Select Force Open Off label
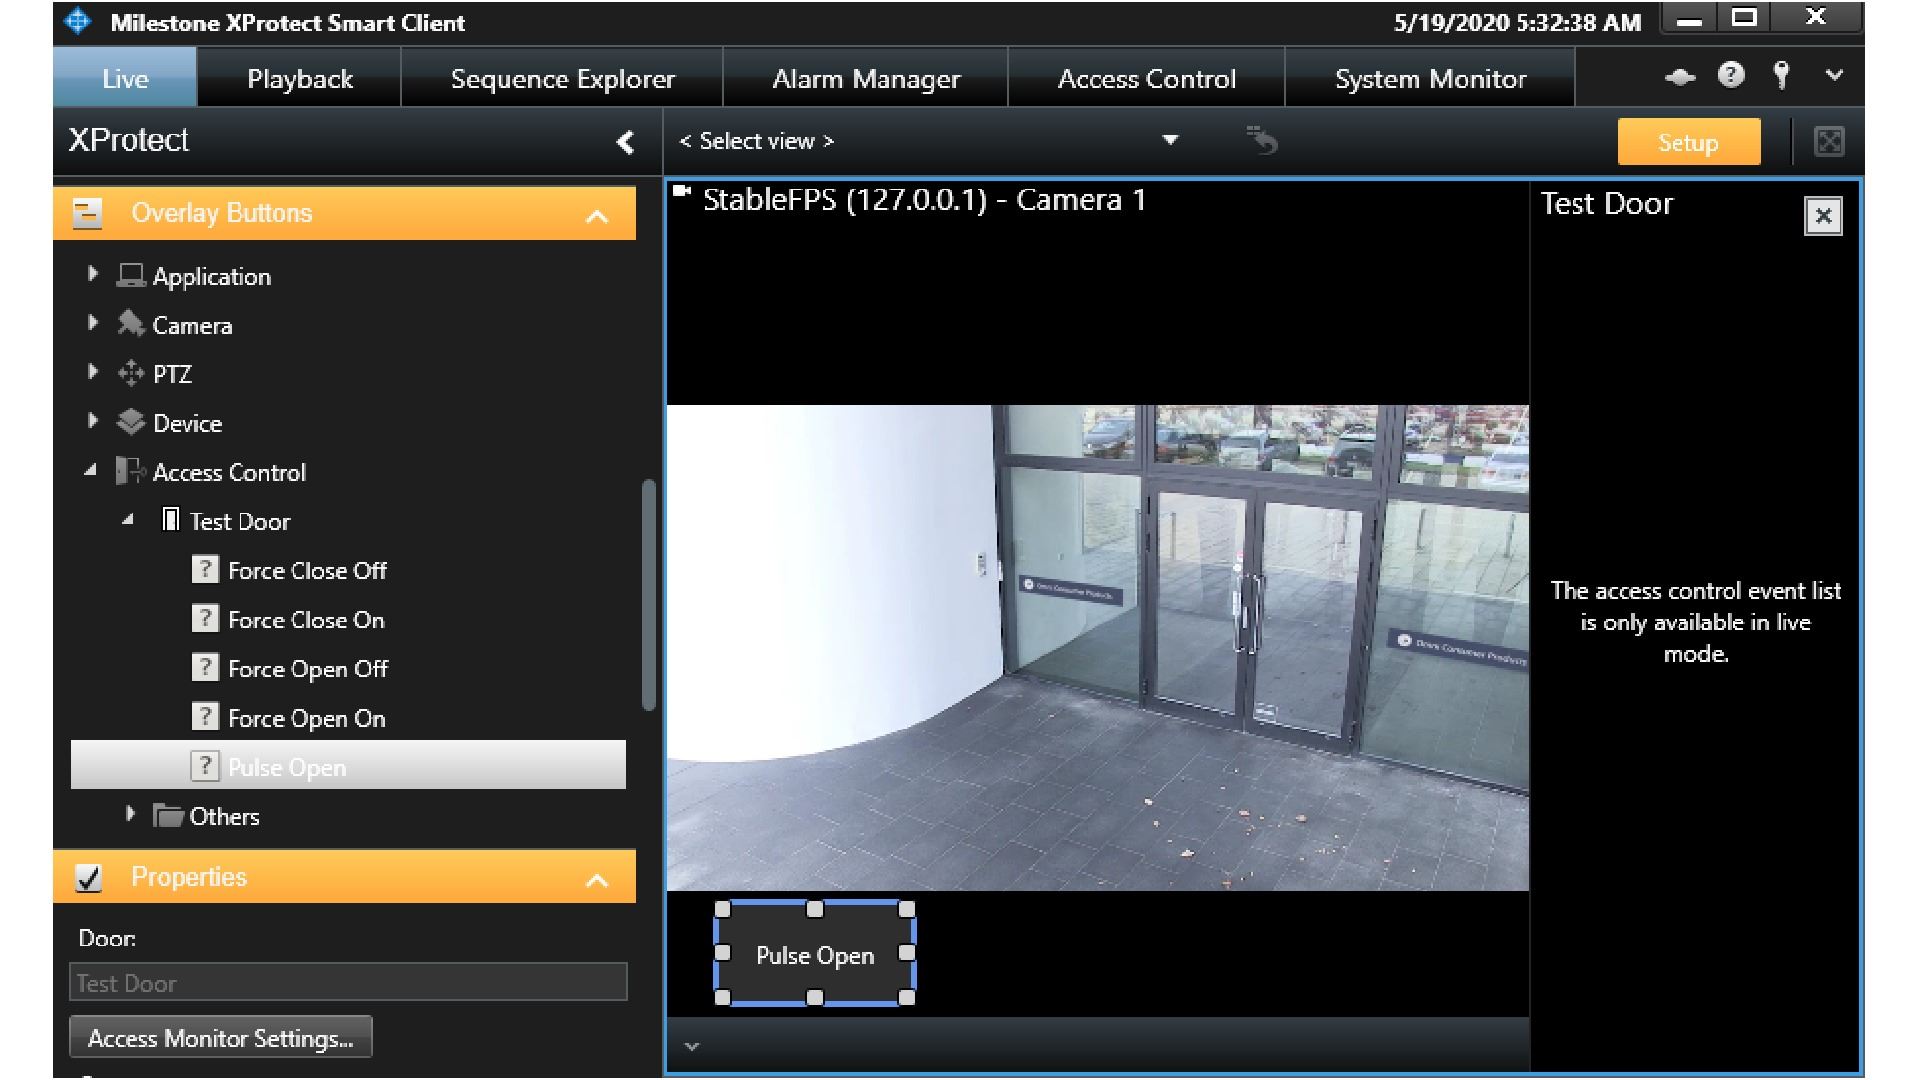1920x1080 pixels. [308, 669]
